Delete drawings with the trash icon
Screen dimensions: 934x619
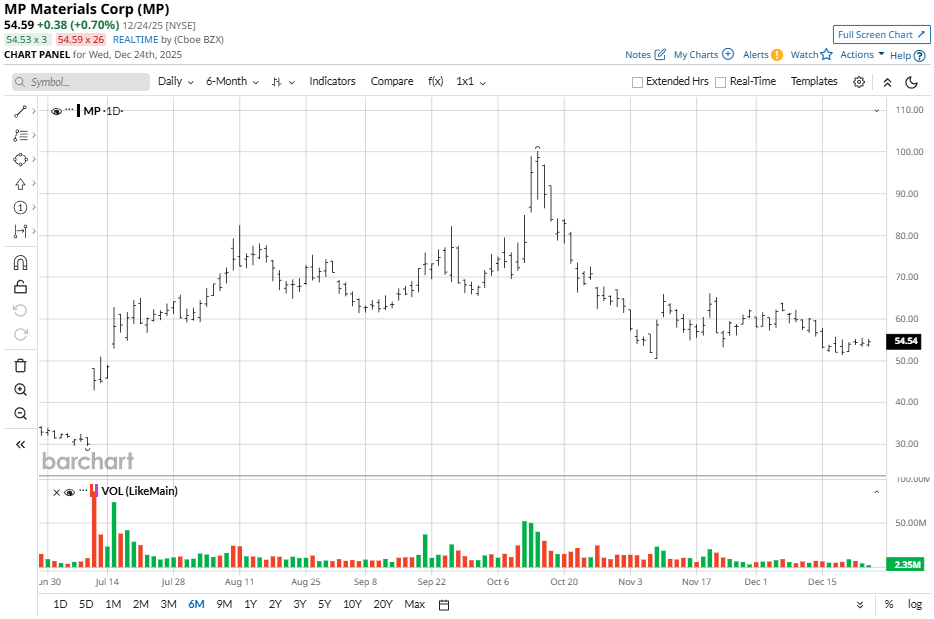pos(20,365)
